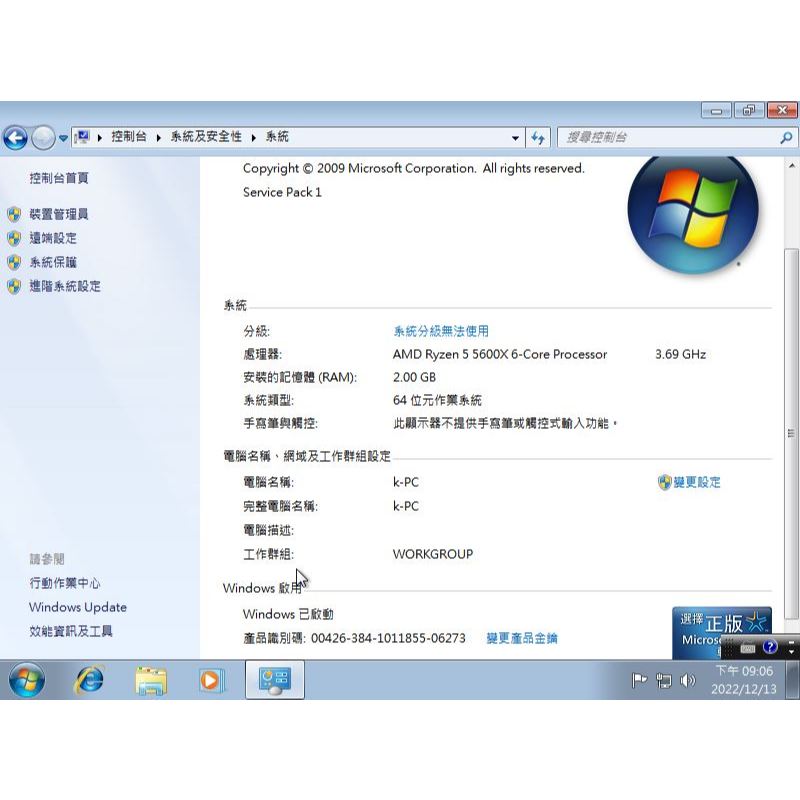Open the Windows Start orb
Image resolution: width=800 pixels, height=800 pixels.
click(x=27, y=680)
